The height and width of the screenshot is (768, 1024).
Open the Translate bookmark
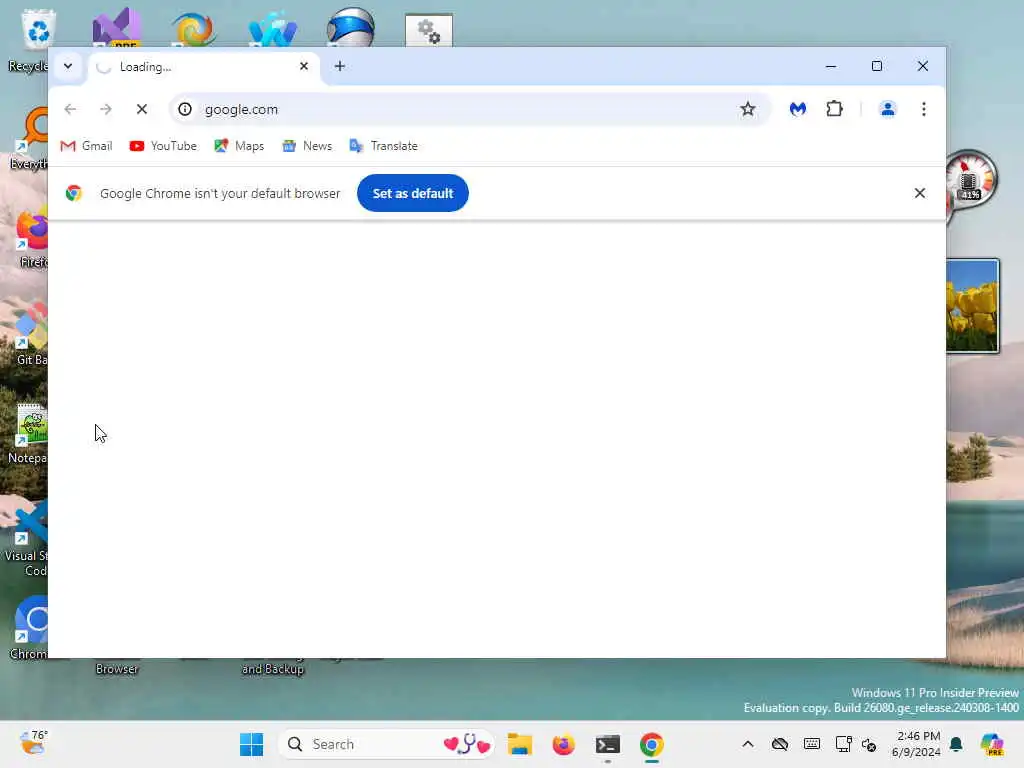click(383, 146)
